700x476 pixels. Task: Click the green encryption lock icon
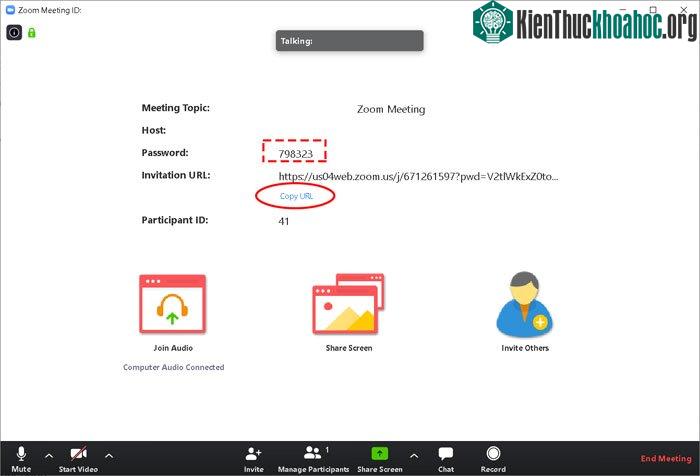32,33
